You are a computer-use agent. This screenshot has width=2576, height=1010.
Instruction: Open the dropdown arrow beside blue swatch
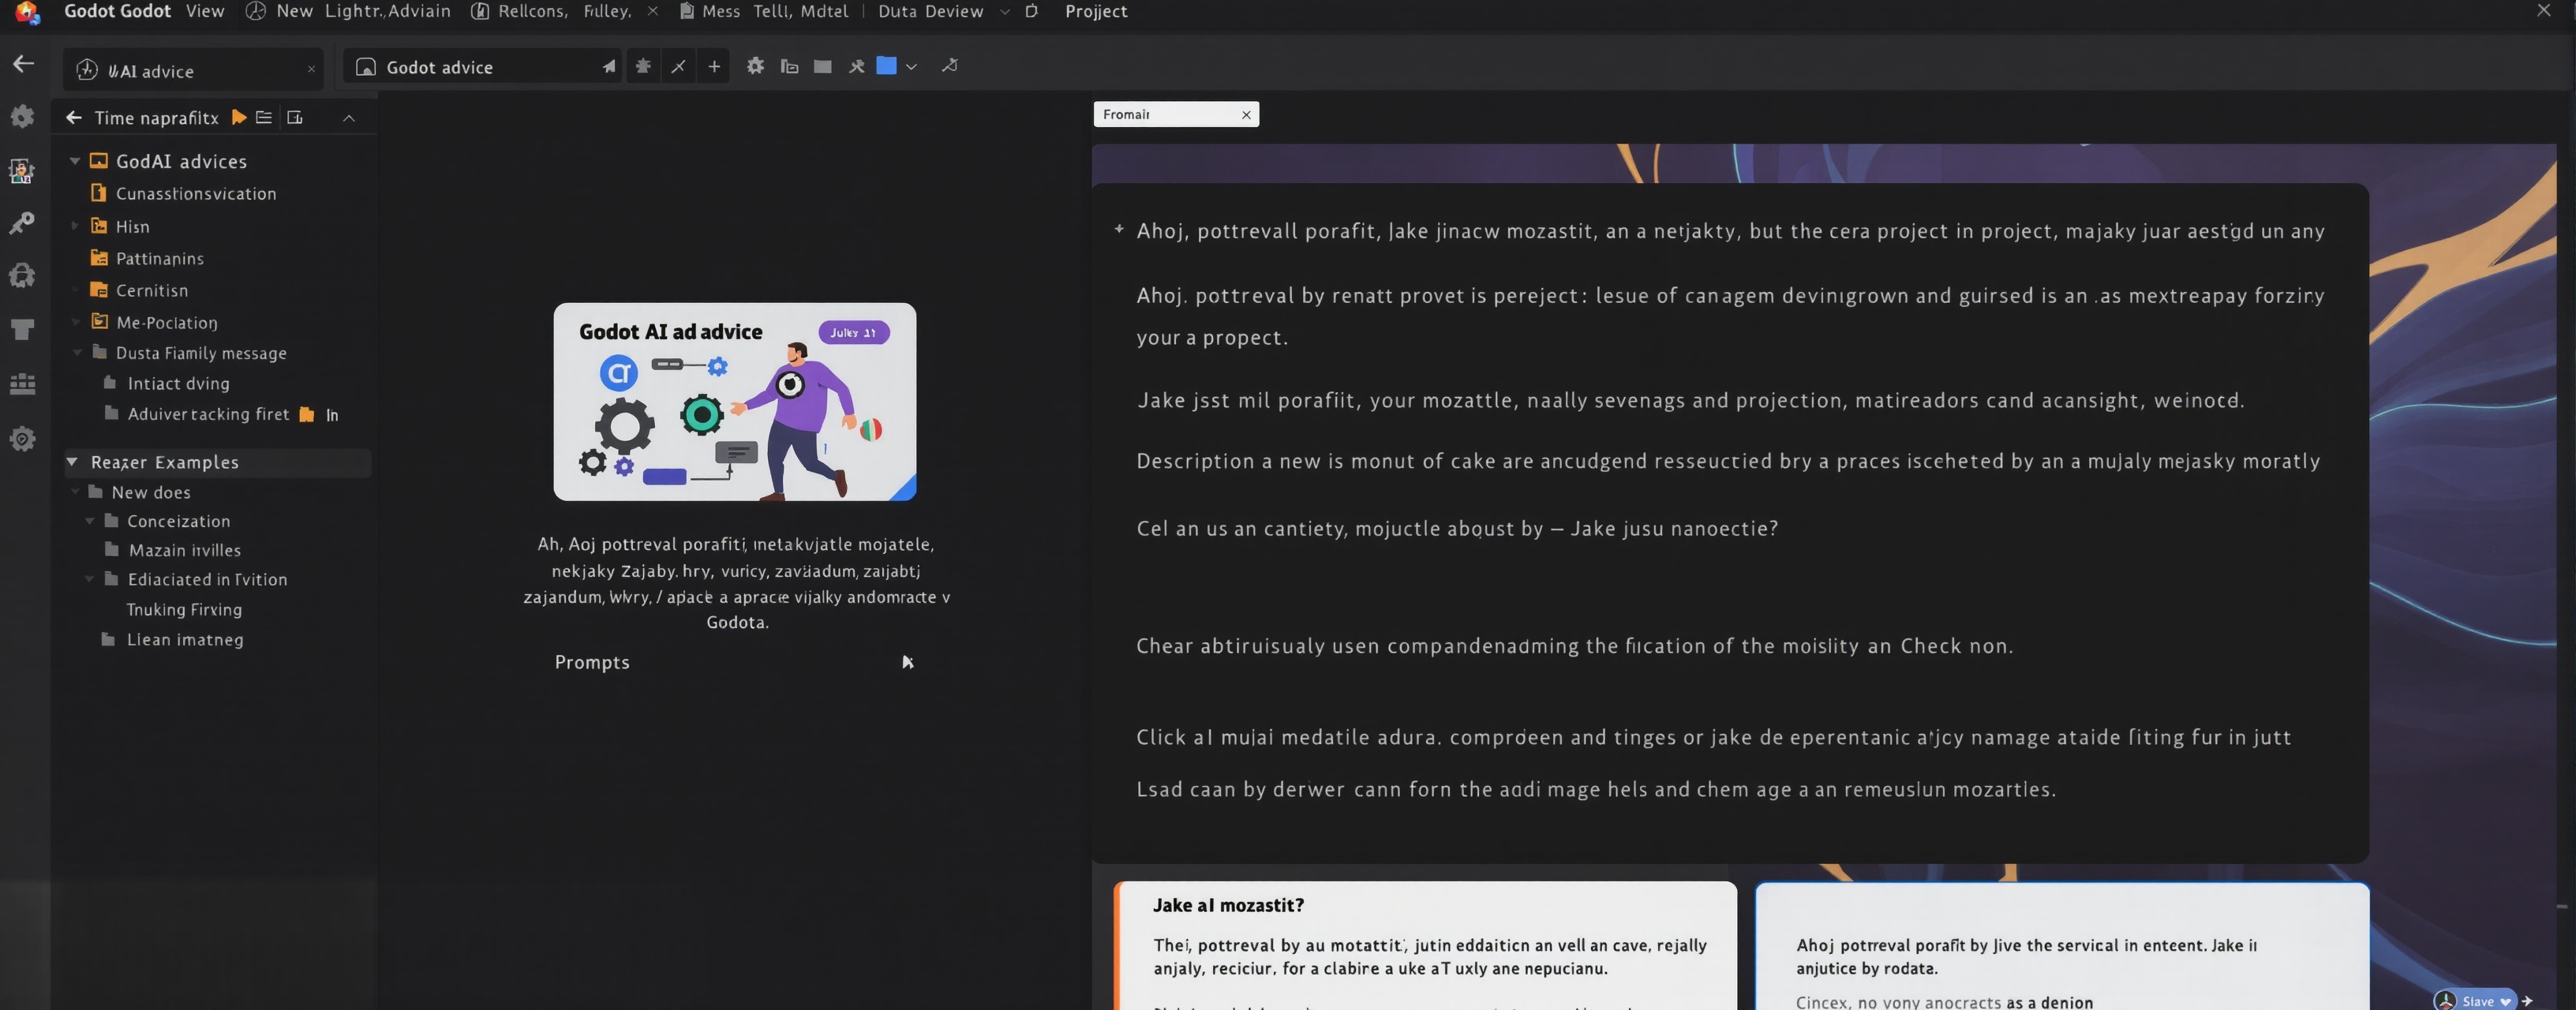click(911, 67)
